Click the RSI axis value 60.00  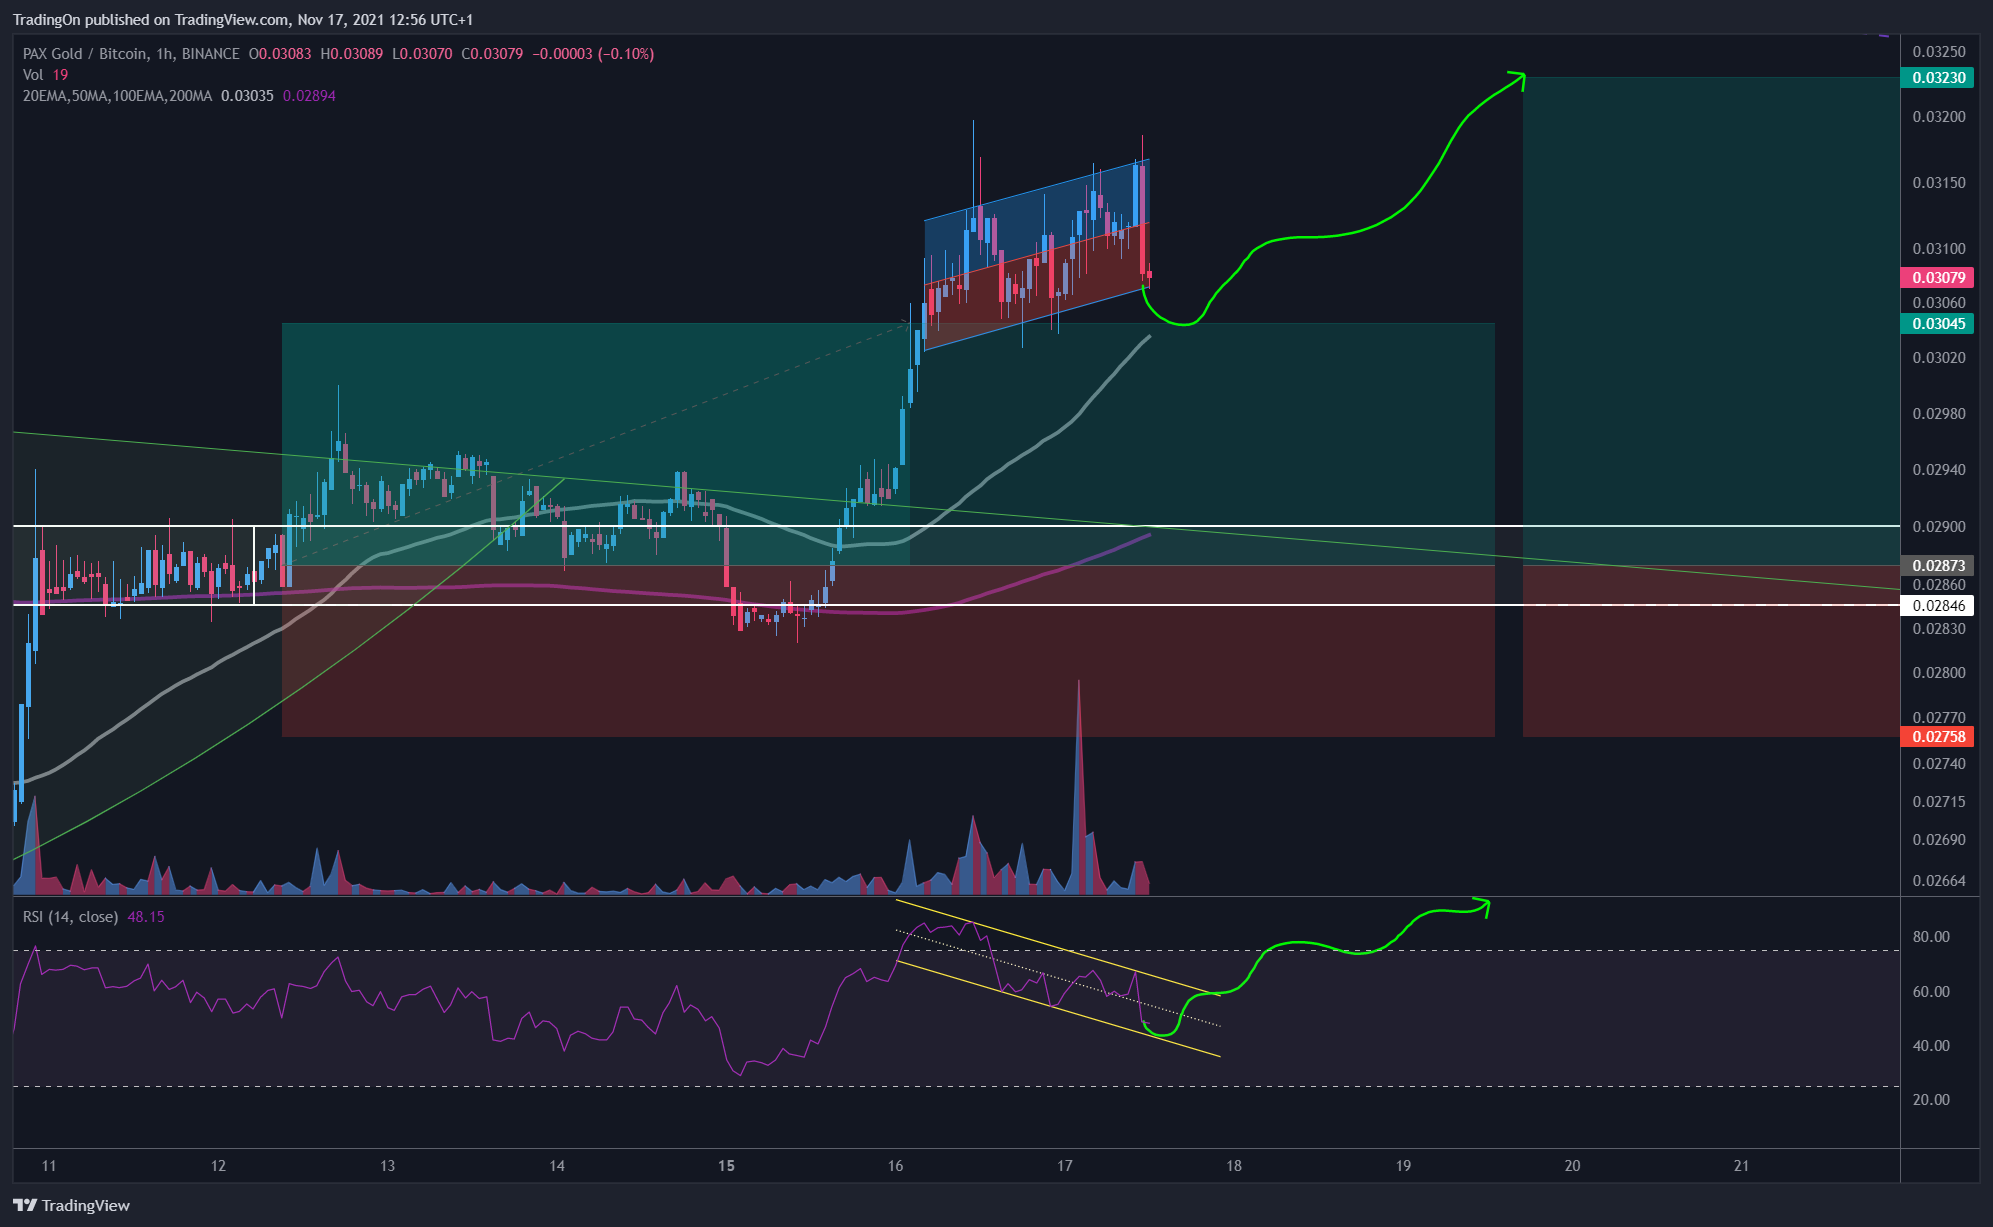point(1930,992)
